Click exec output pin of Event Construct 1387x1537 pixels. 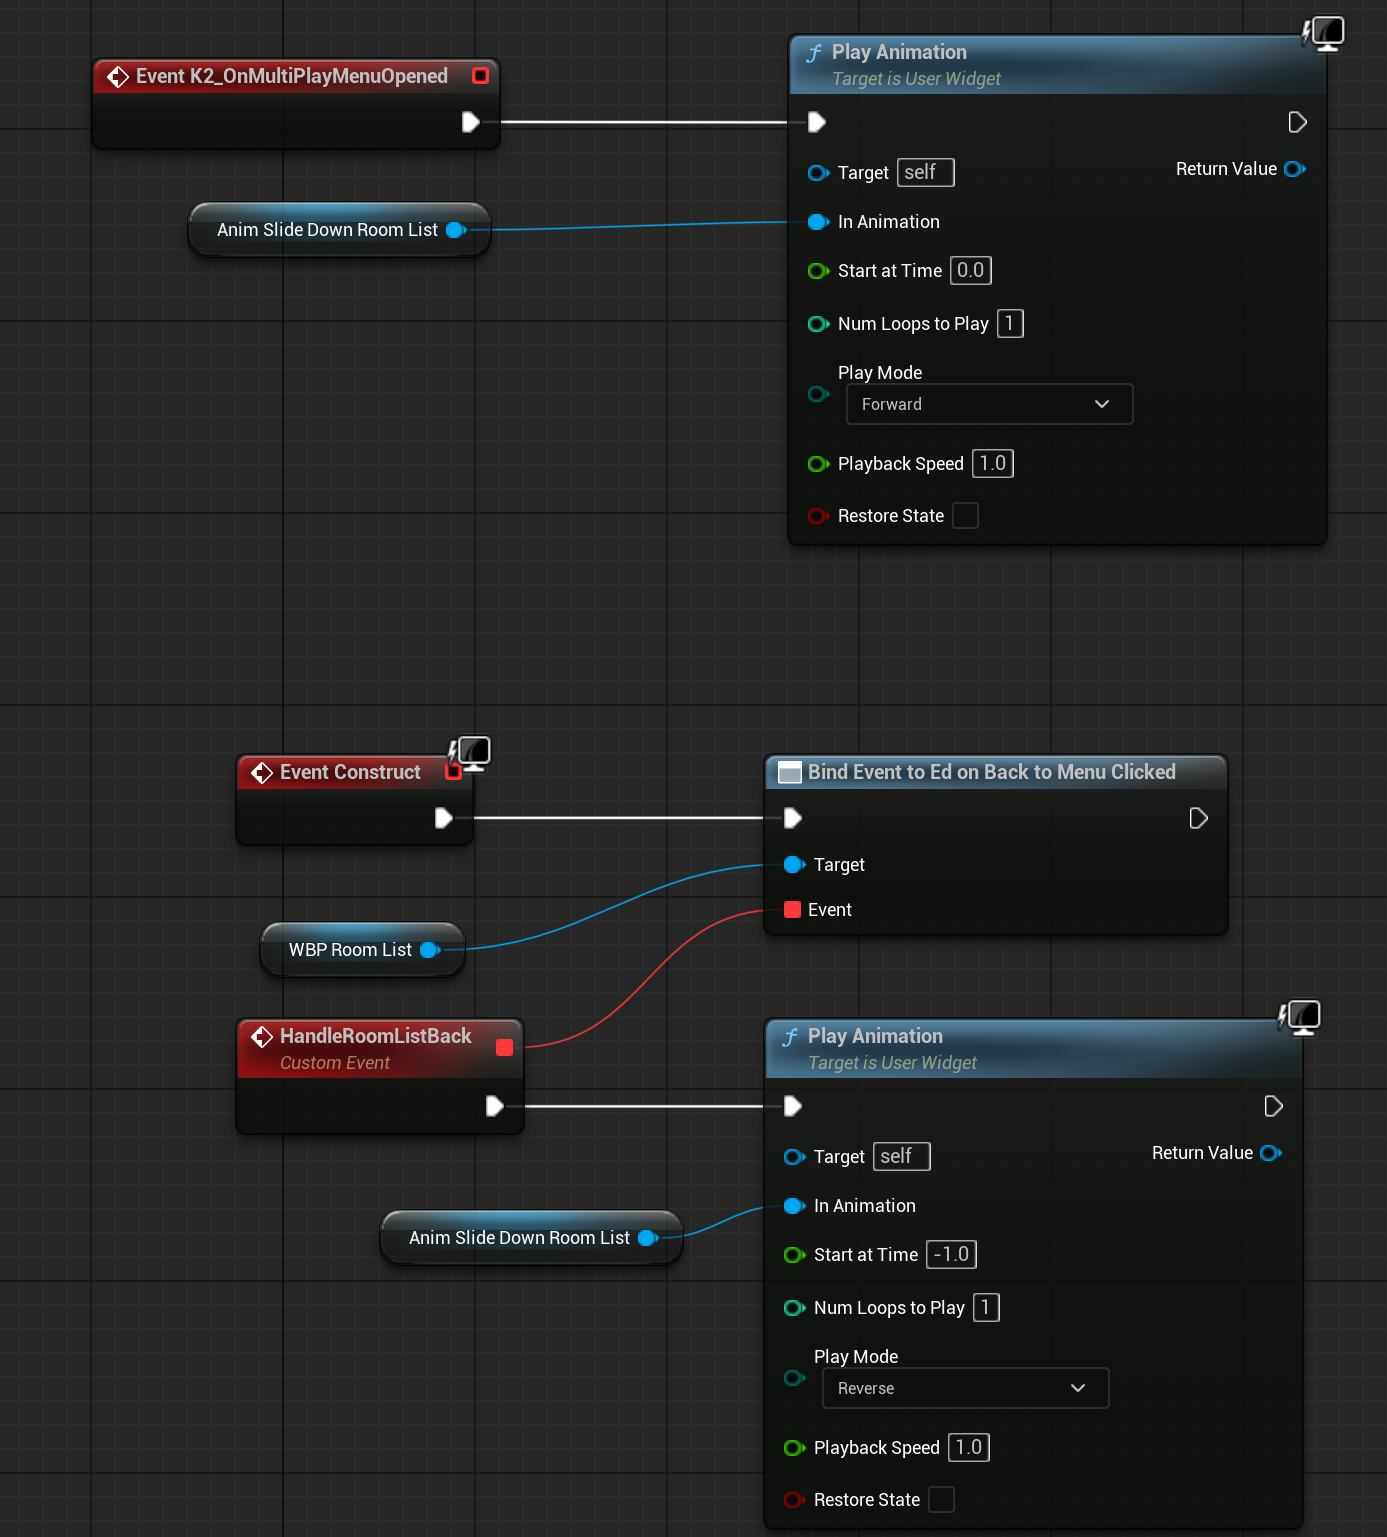444,818
